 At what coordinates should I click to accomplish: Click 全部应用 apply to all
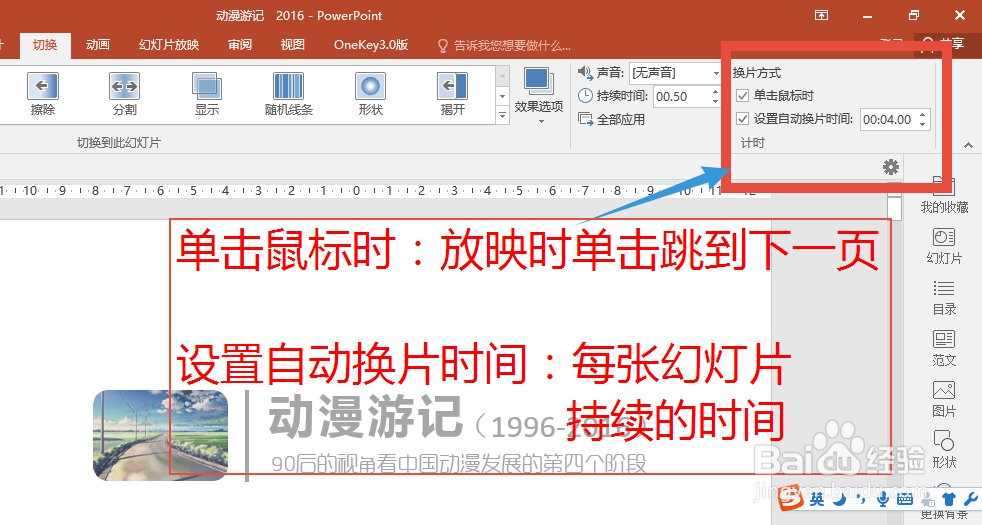(x=612, y=119)
